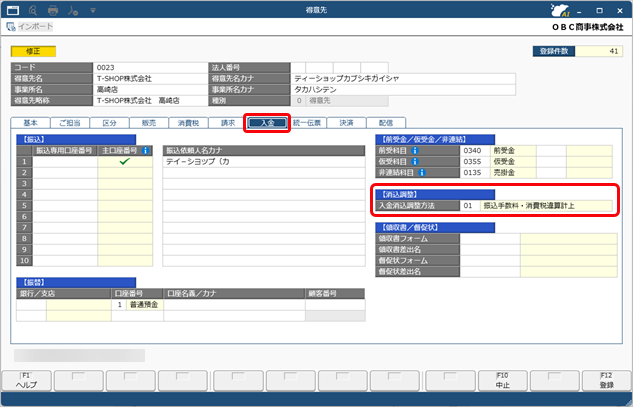
Task: Click 銀行／支店 code field first row
Action: coord(31,304)
